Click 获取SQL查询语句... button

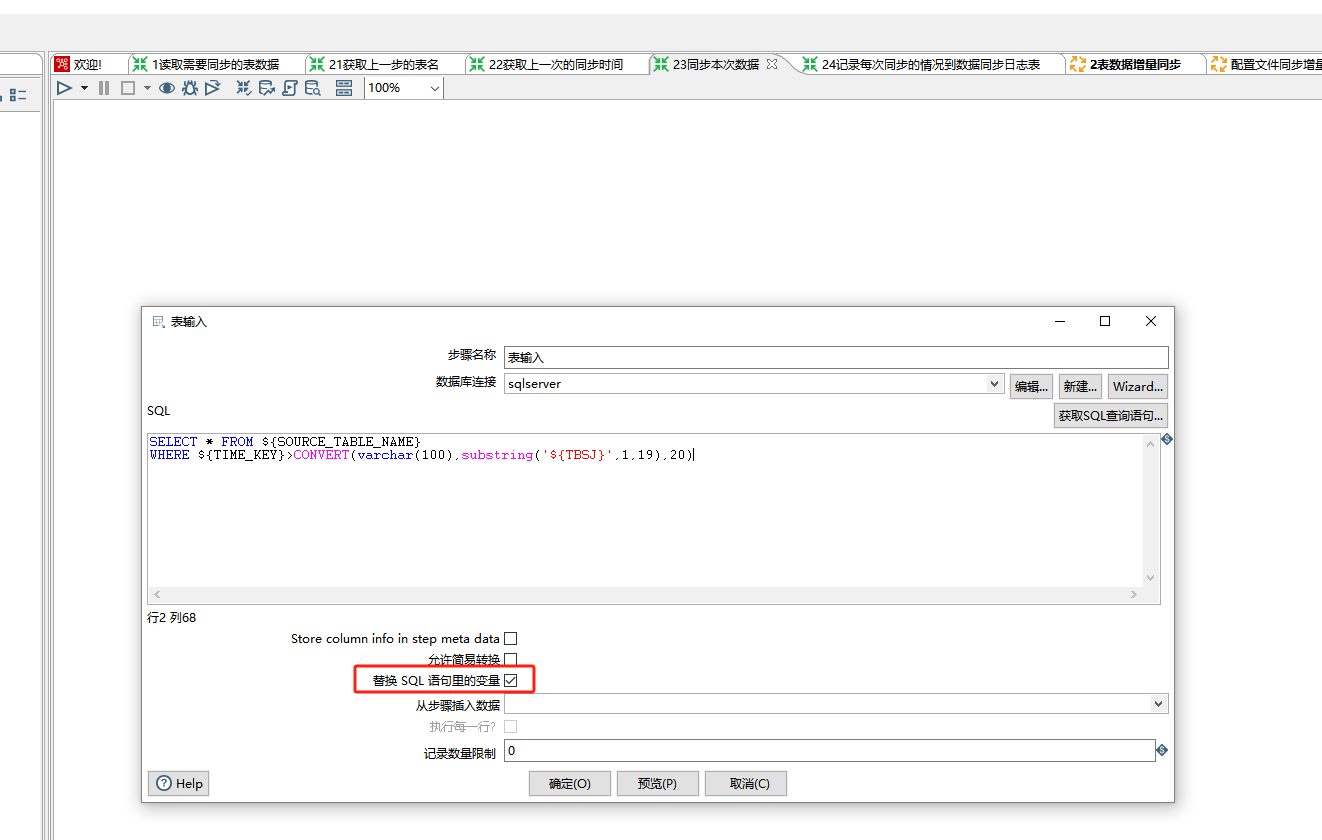click(x=1111, y=416)
